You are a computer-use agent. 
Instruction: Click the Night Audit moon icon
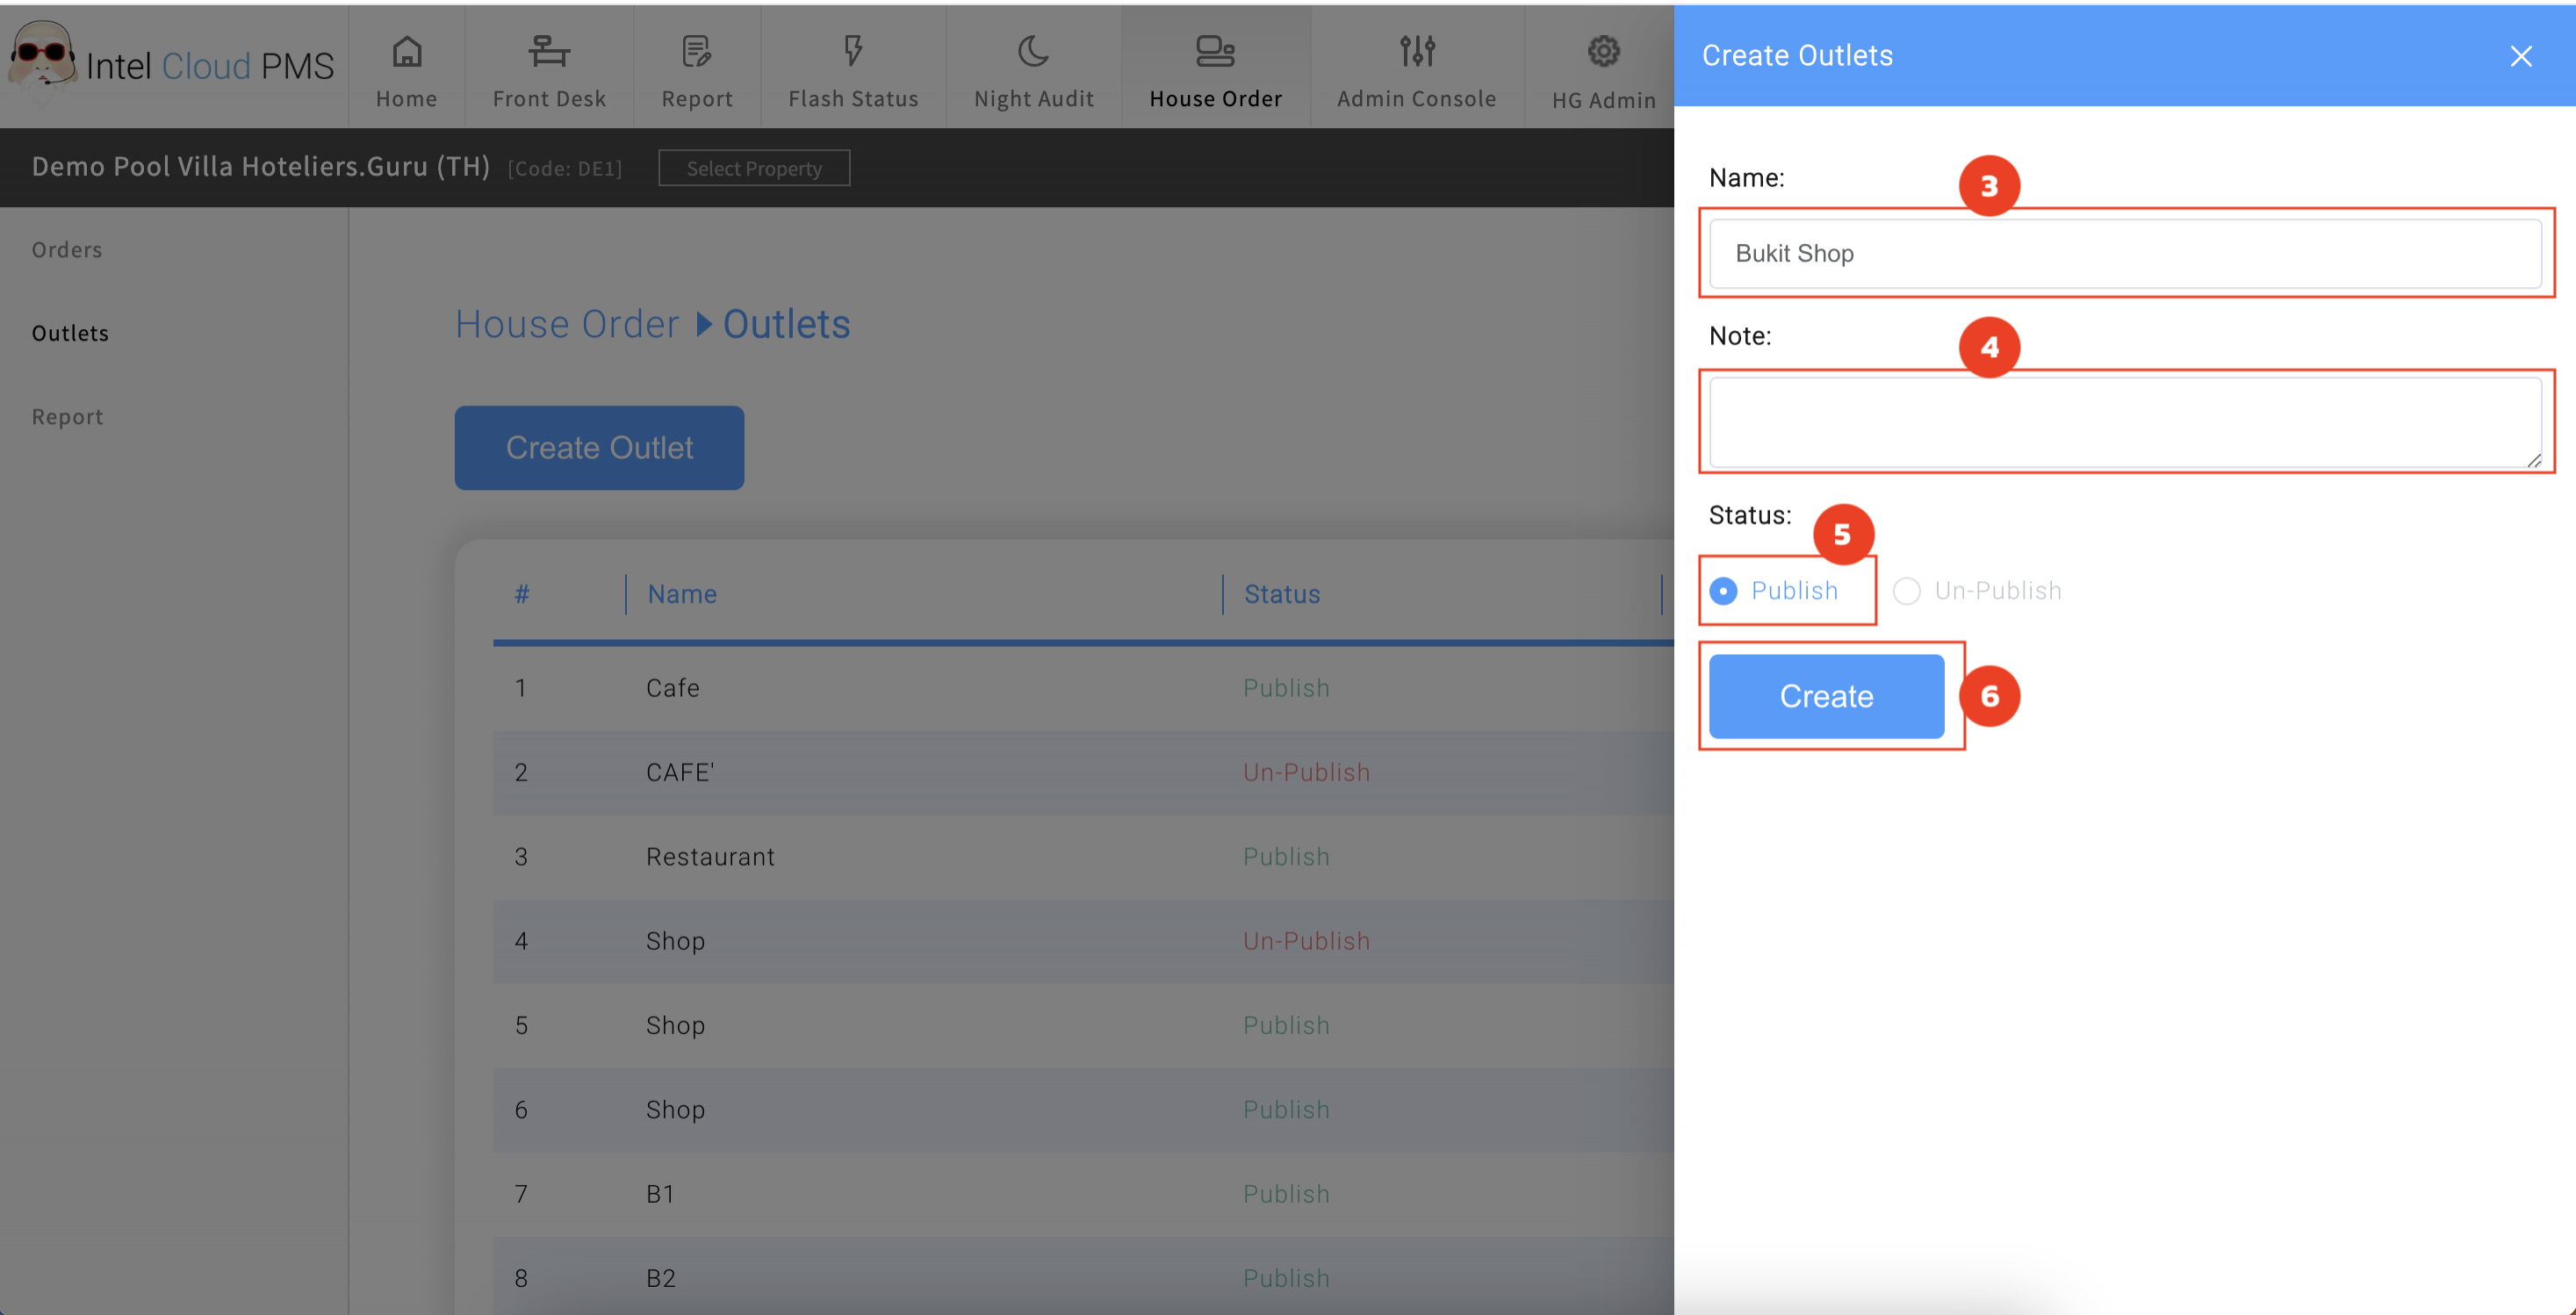(x=1033, y=52)
